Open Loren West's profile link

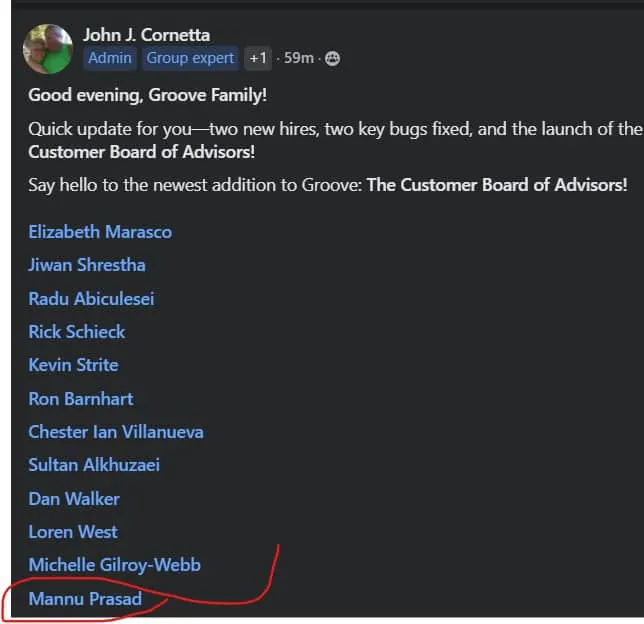point(73,532)
